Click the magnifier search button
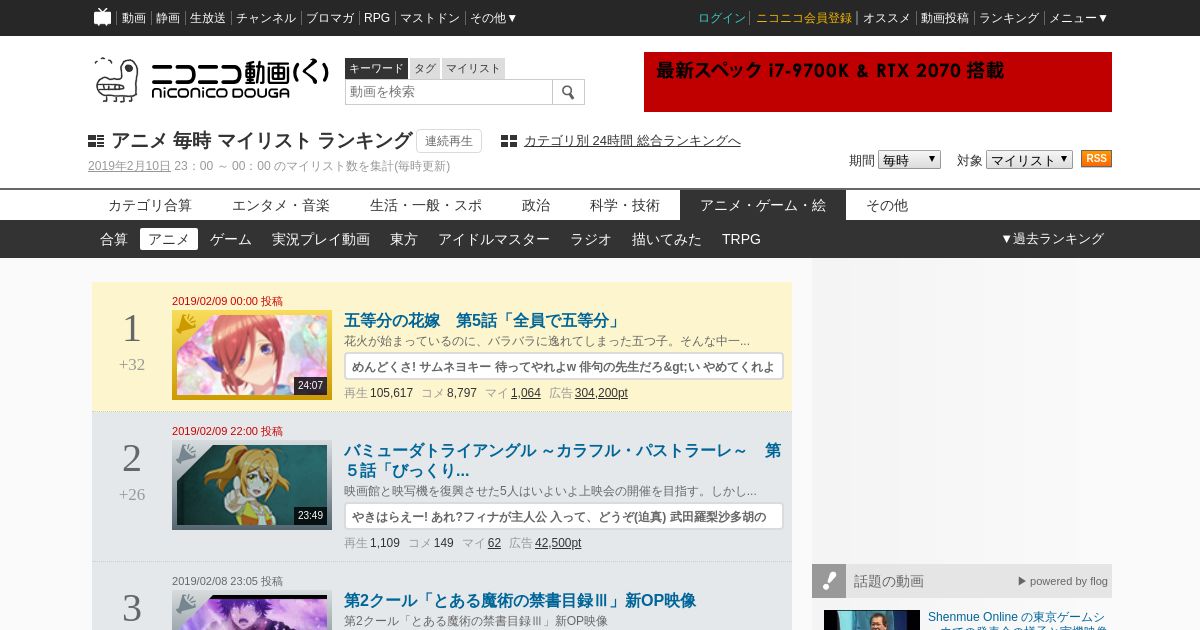Screen dimensions: 1200x630 point(568,92)
